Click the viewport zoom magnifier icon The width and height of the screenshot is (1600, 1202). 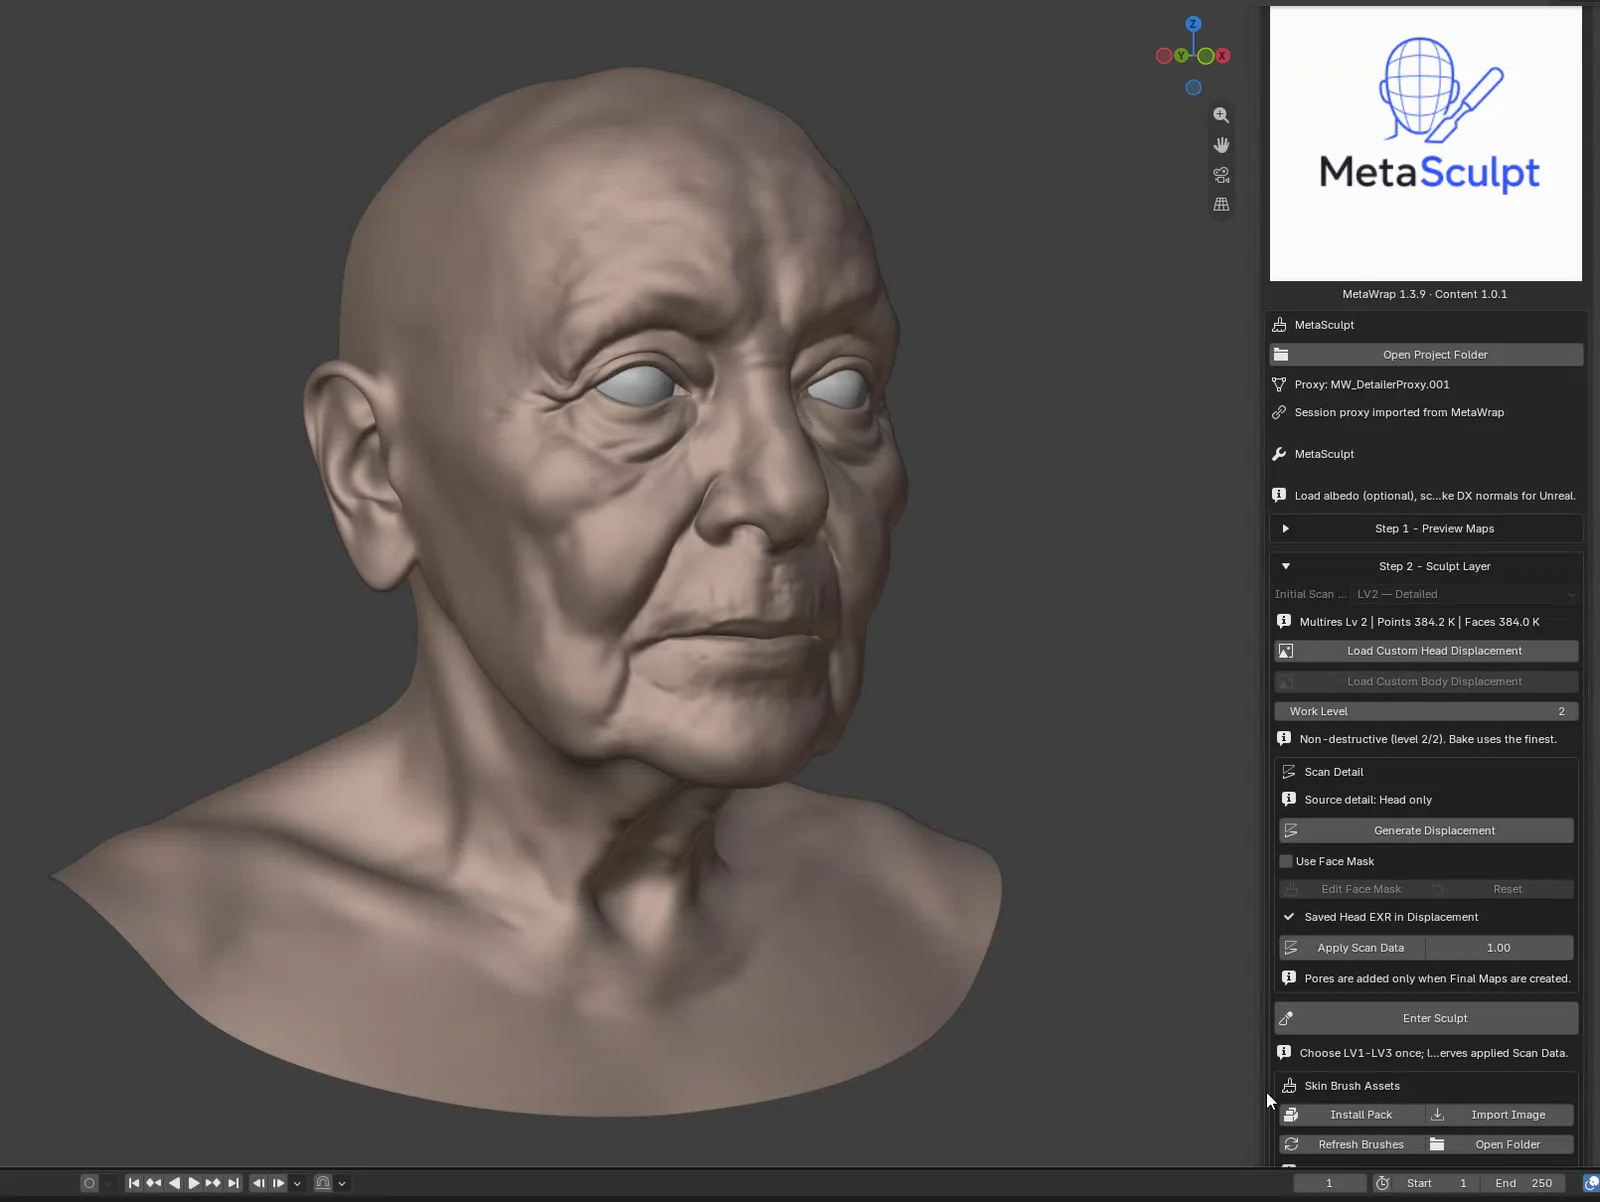coord(1221,115)
